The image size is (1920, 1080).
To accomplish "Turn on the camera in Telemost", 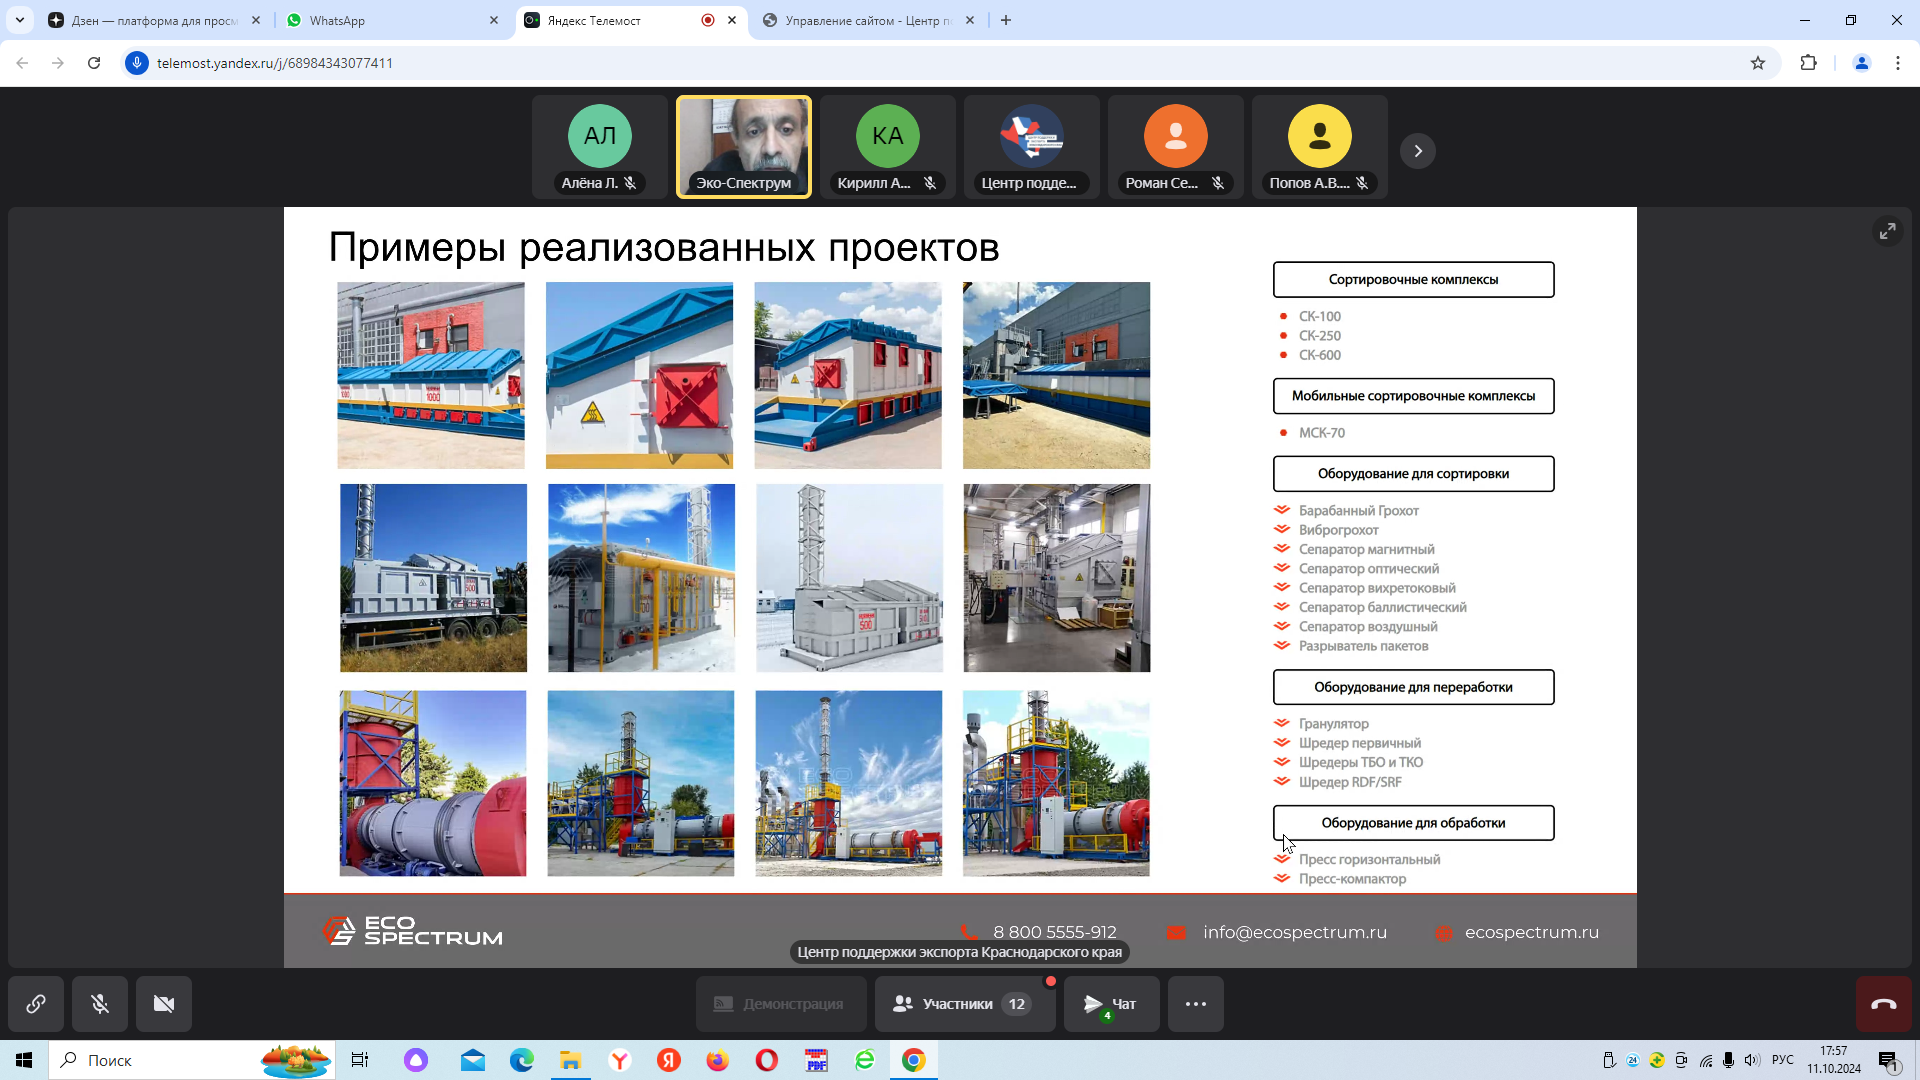I will pyautogui.click(x=164, y=1004).
